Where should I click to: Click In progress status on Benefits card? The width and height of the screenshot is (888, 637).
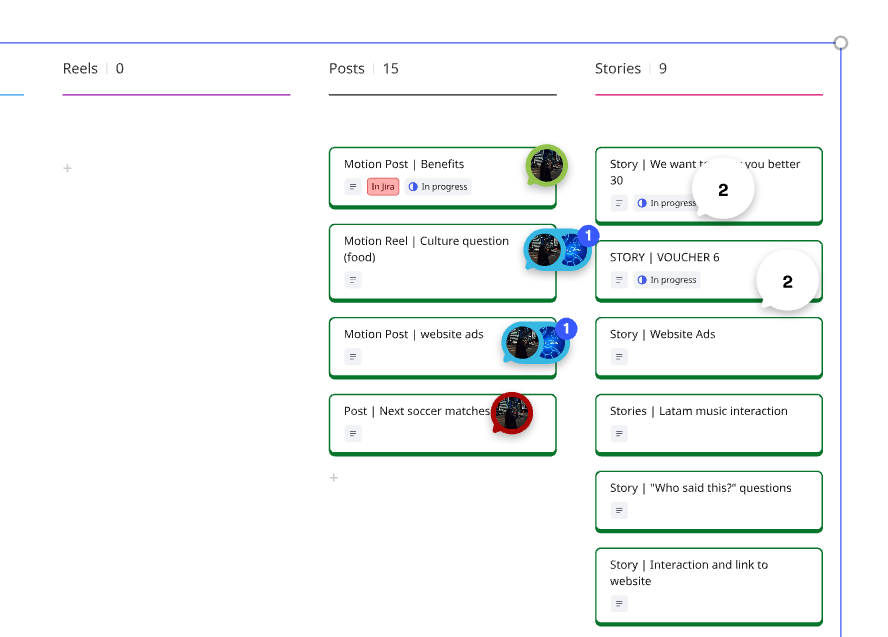438,186
